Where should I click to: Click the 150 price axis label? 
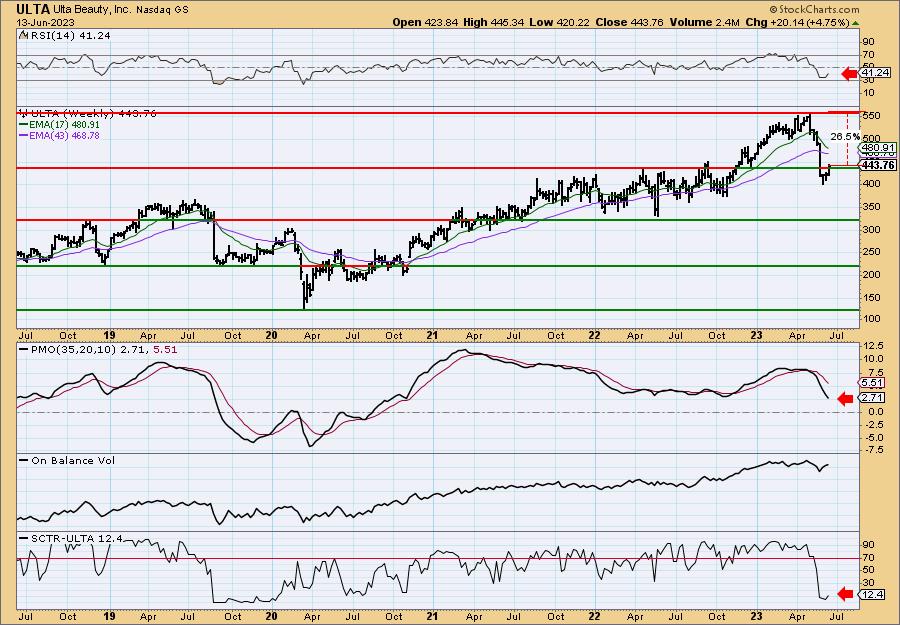[873, 297]
